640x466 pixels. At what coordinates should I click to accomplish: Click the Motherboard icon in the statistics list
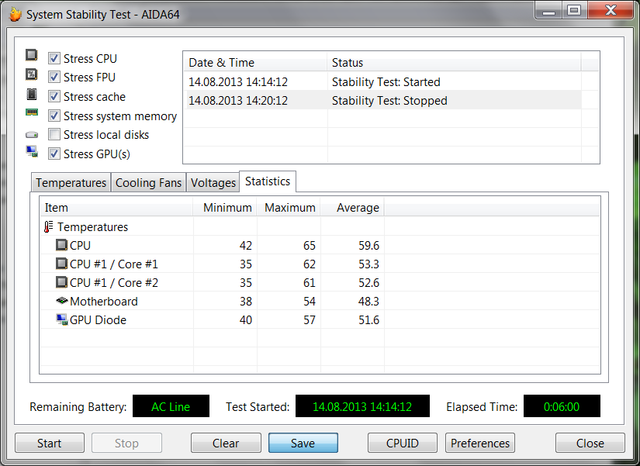pyautogui.click(x=61, y=301)
